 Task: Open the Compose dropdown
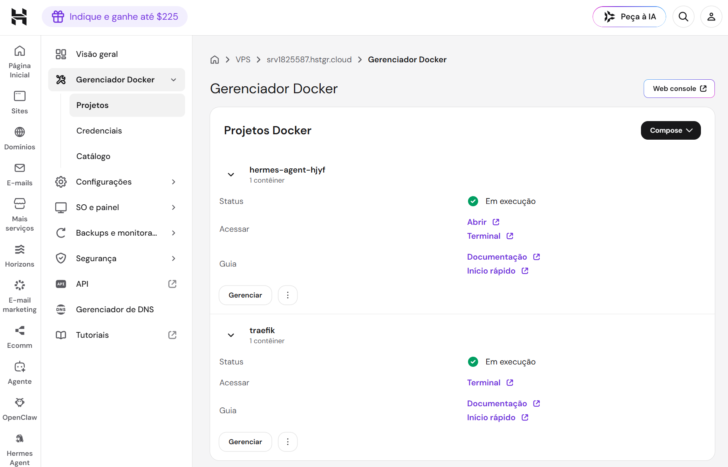pos(670,130)
